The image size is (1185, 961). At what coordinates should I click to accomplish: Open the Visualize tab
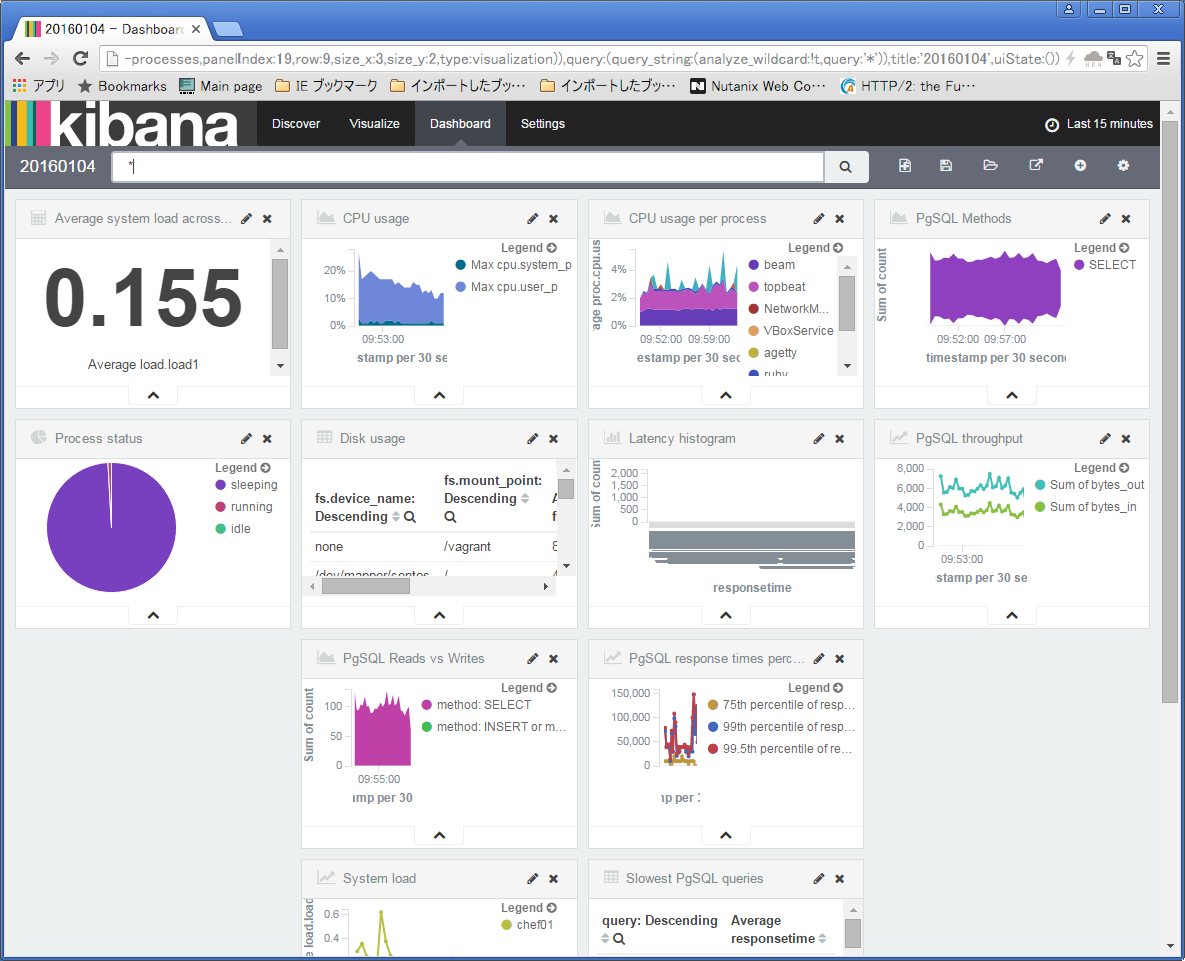(374, 124)
